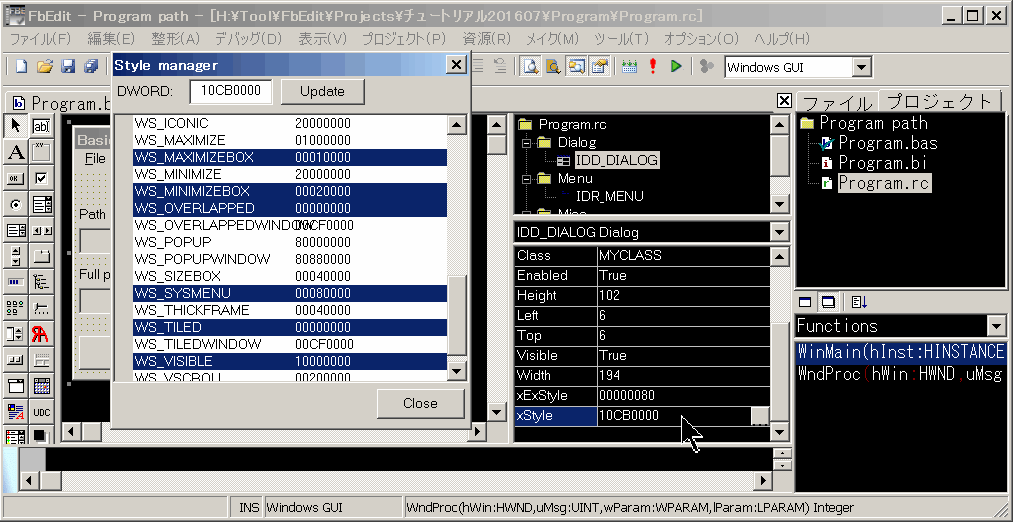Click the Save All multiple-disks icon

click(92, 67)
